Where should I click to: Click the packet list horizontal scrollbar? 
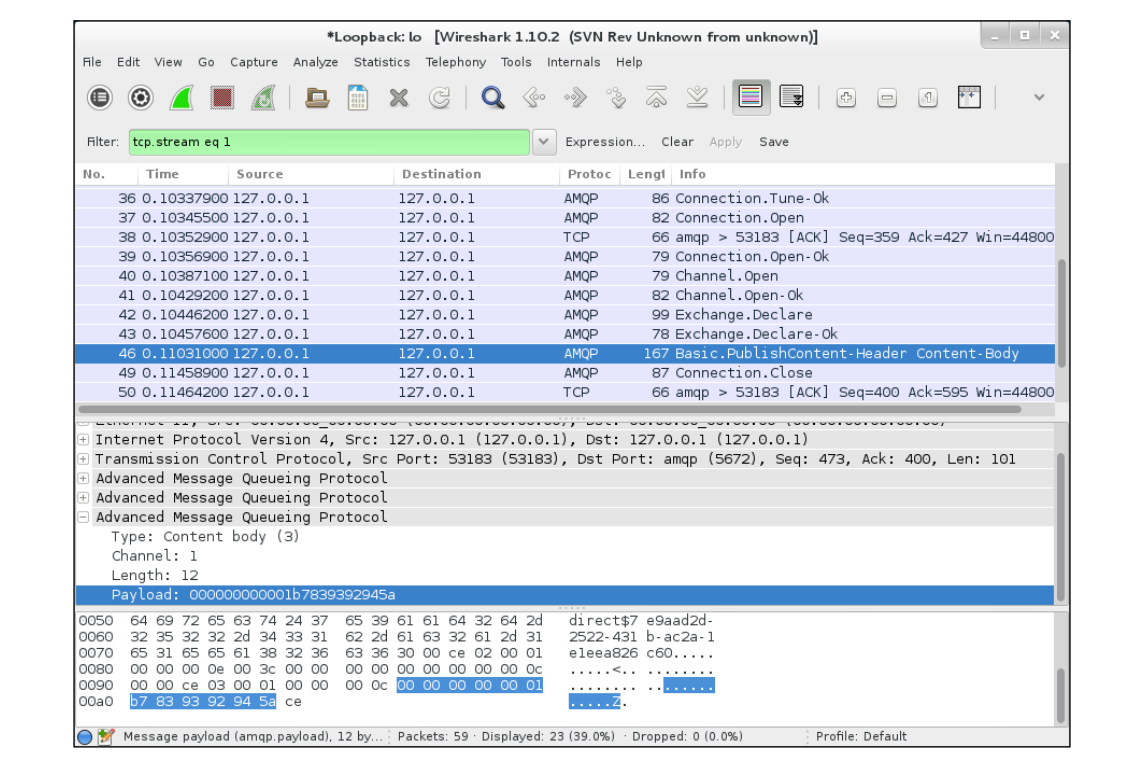(x=550, y=409)
